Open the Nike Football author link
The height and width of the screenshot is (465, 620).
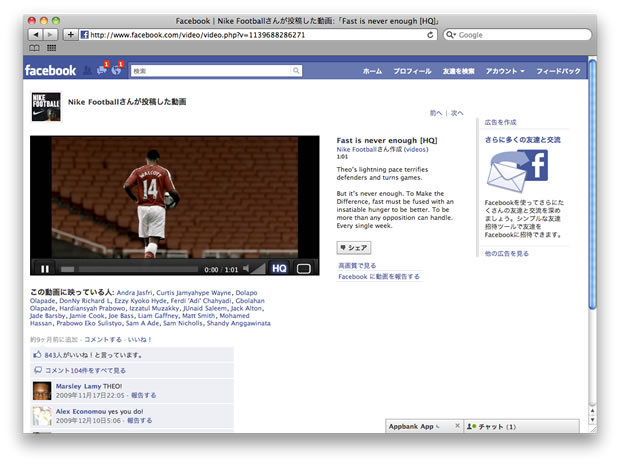[356, 149]
